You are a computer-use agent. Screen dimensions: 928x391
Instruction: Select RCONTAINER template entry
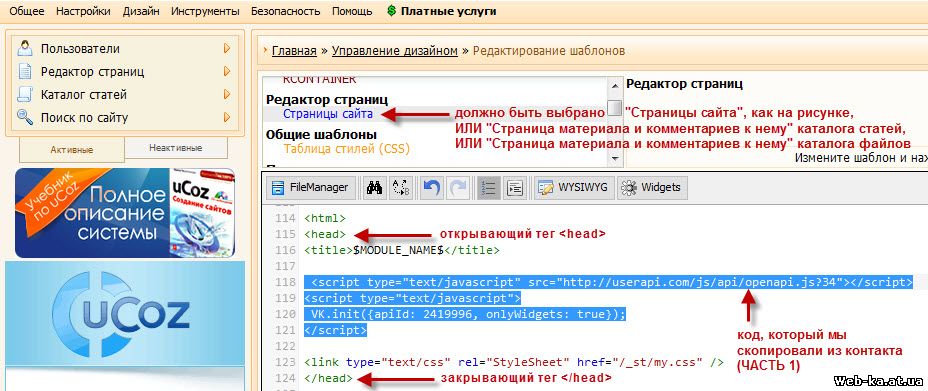[320, 80]
